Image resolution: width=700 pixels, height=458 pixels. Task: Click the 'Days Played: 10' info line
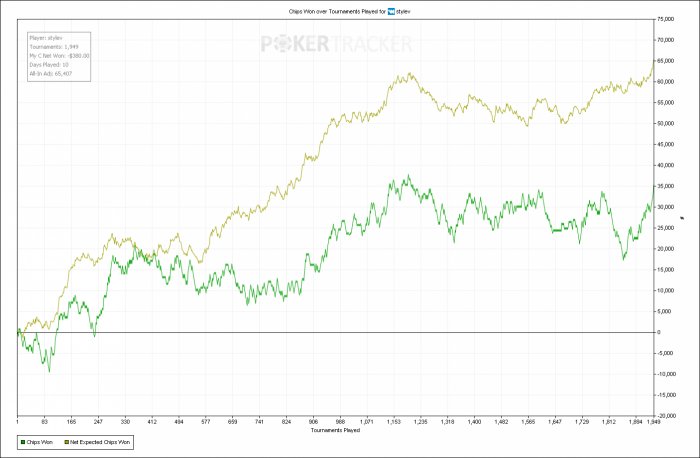[x=49, y=65]
